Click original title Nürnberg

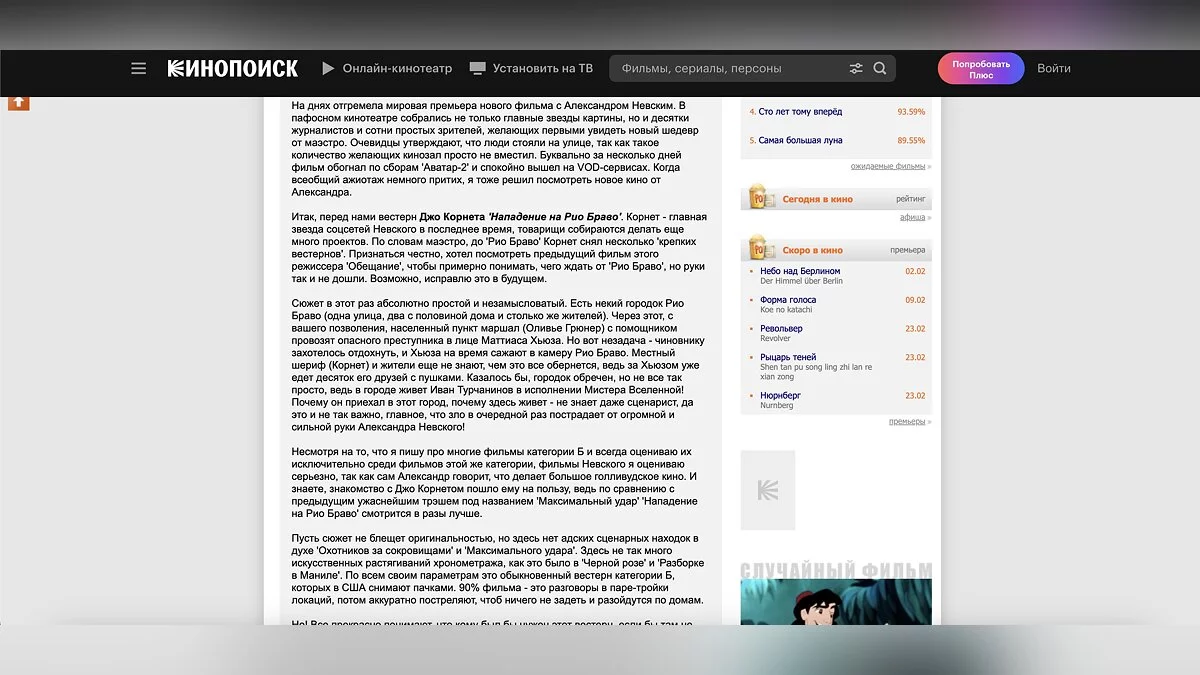[x=777, y=405]
